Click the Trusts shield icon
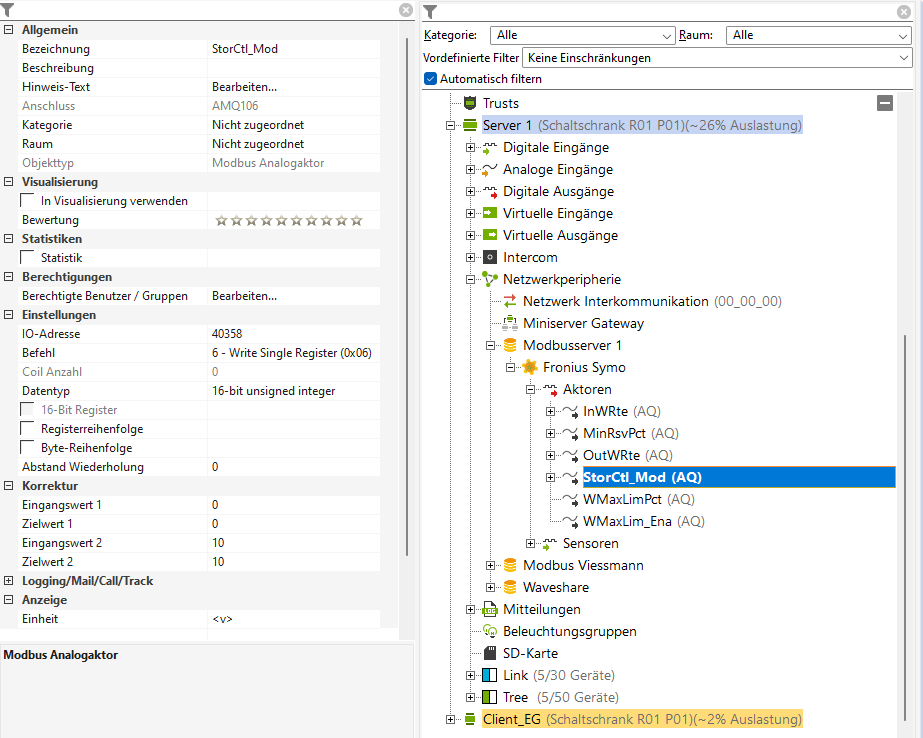The height and width of the screenshot is (738, 923). [470, 103]
